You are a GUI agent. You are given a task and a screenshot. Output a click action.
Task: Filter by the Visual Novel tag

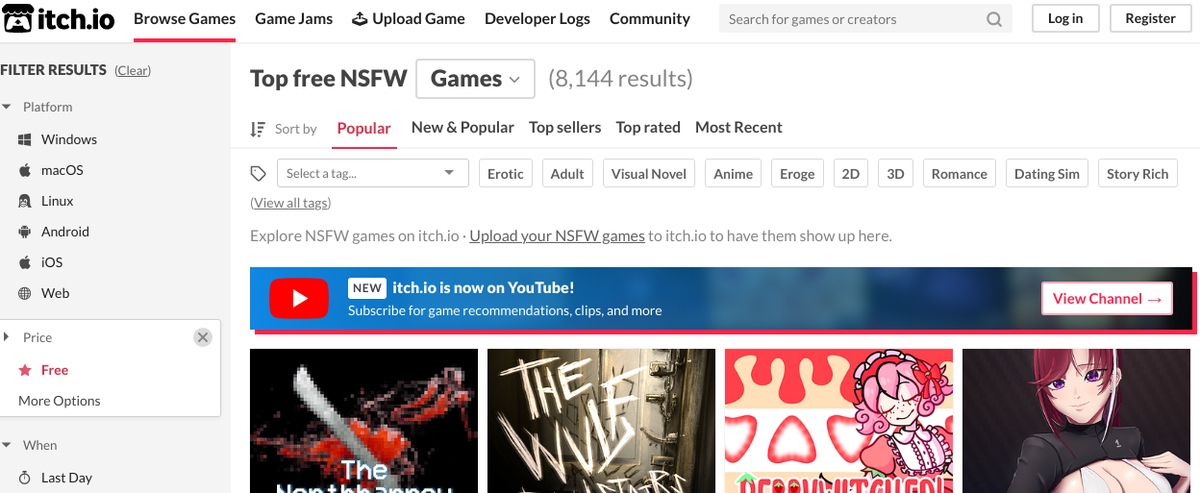649,173
